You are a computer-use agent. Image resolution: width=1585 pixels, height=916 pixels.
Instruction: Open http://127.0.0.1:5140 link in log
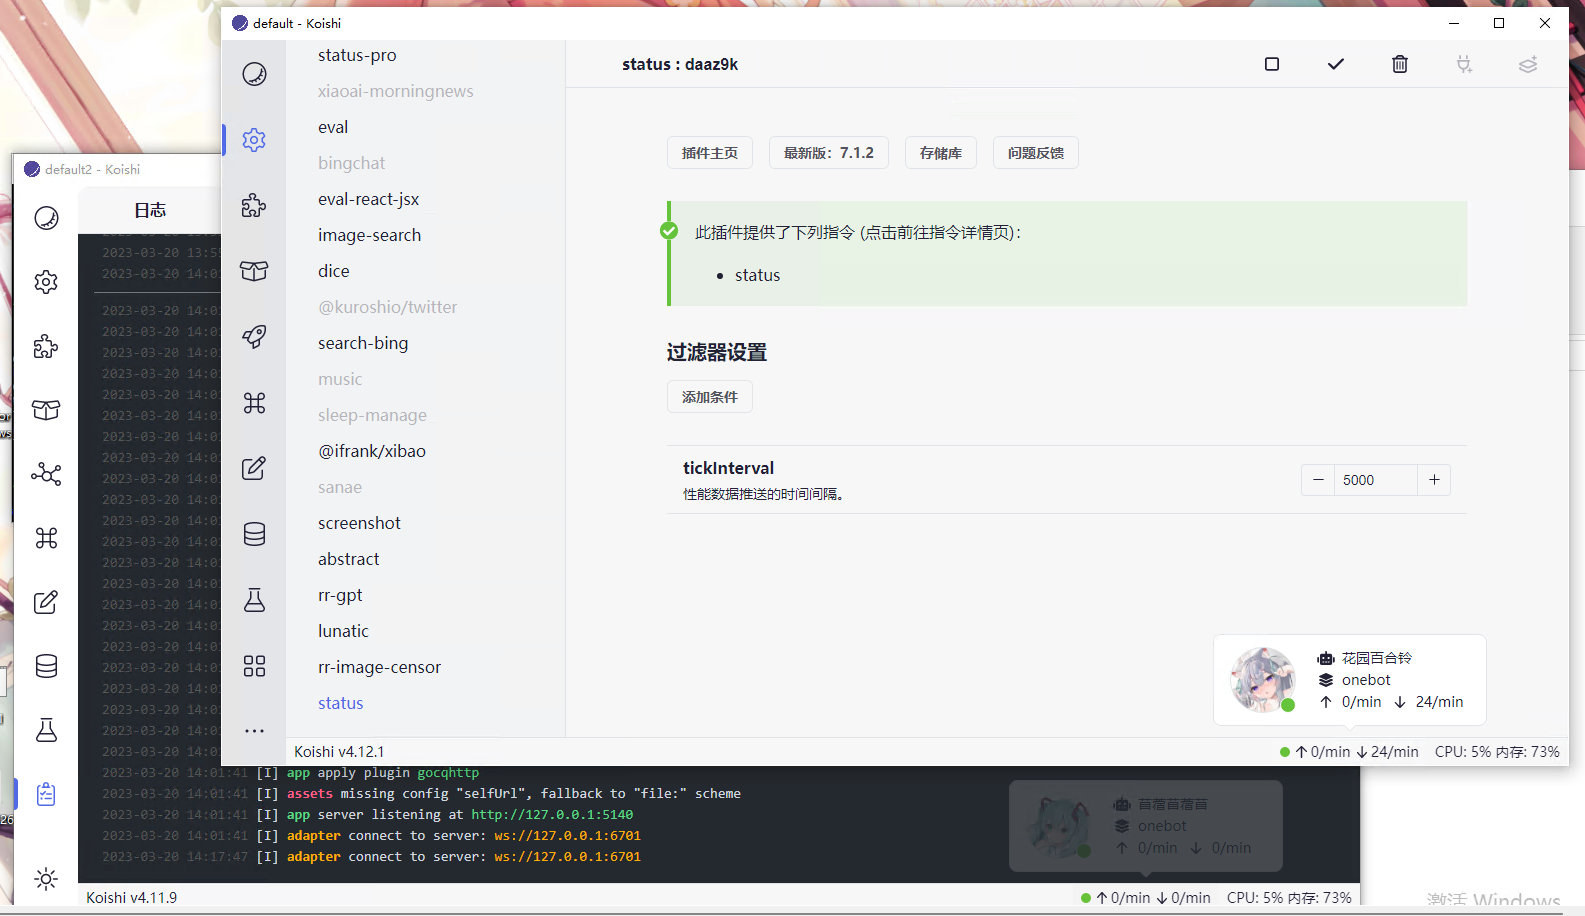click(x=552, y=815)
